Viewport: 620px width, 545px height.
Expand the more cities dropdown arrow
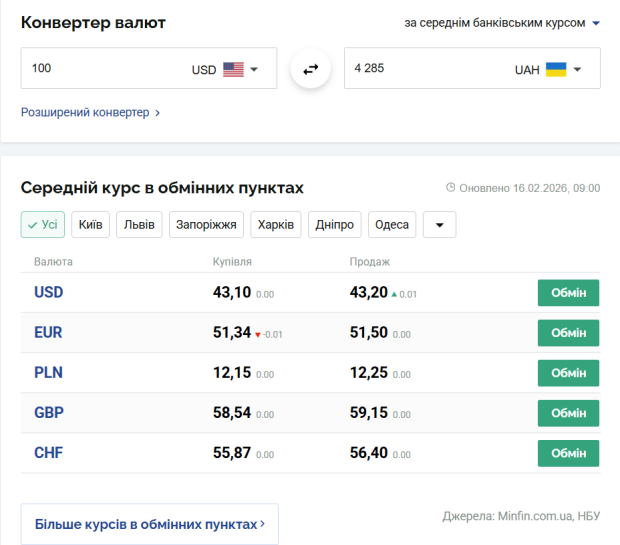point(439,224)
